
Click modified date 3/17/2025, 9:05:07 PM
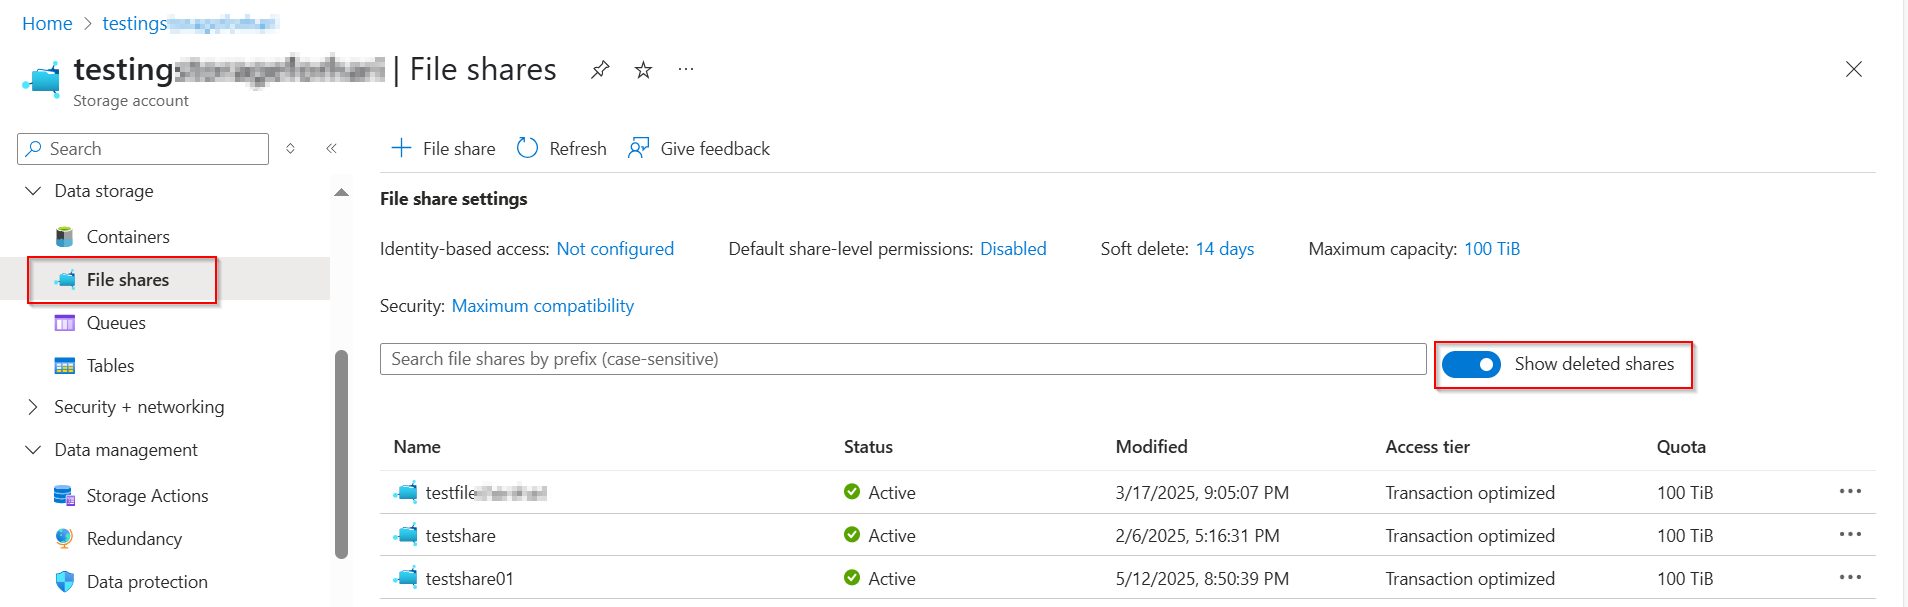click(1202, 492)
